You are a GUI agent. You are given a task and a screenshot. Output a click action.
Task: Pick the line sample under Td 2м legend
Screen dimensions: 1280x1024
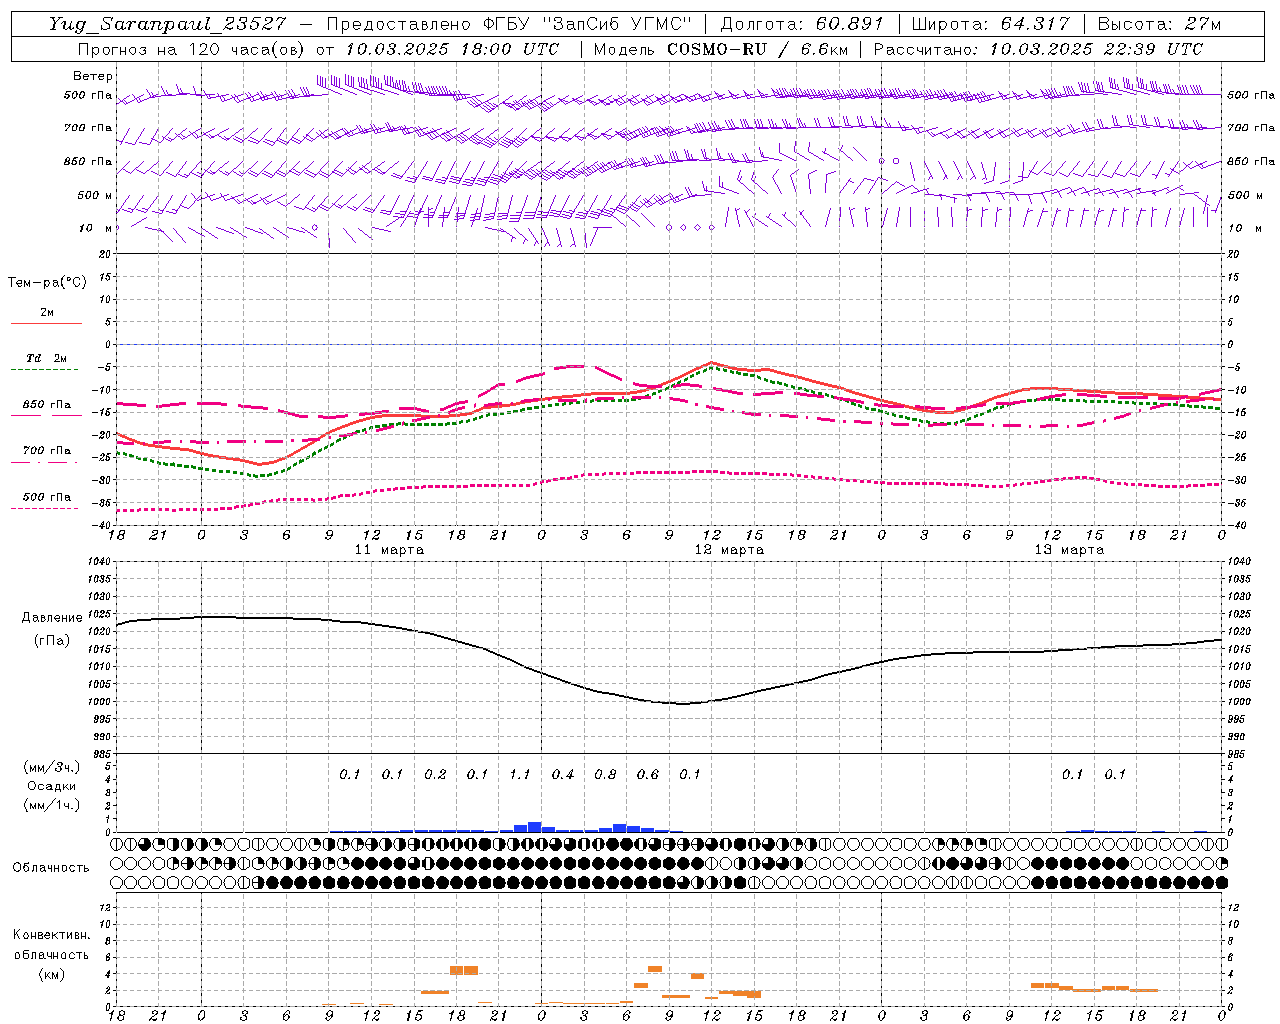point(46,370)
